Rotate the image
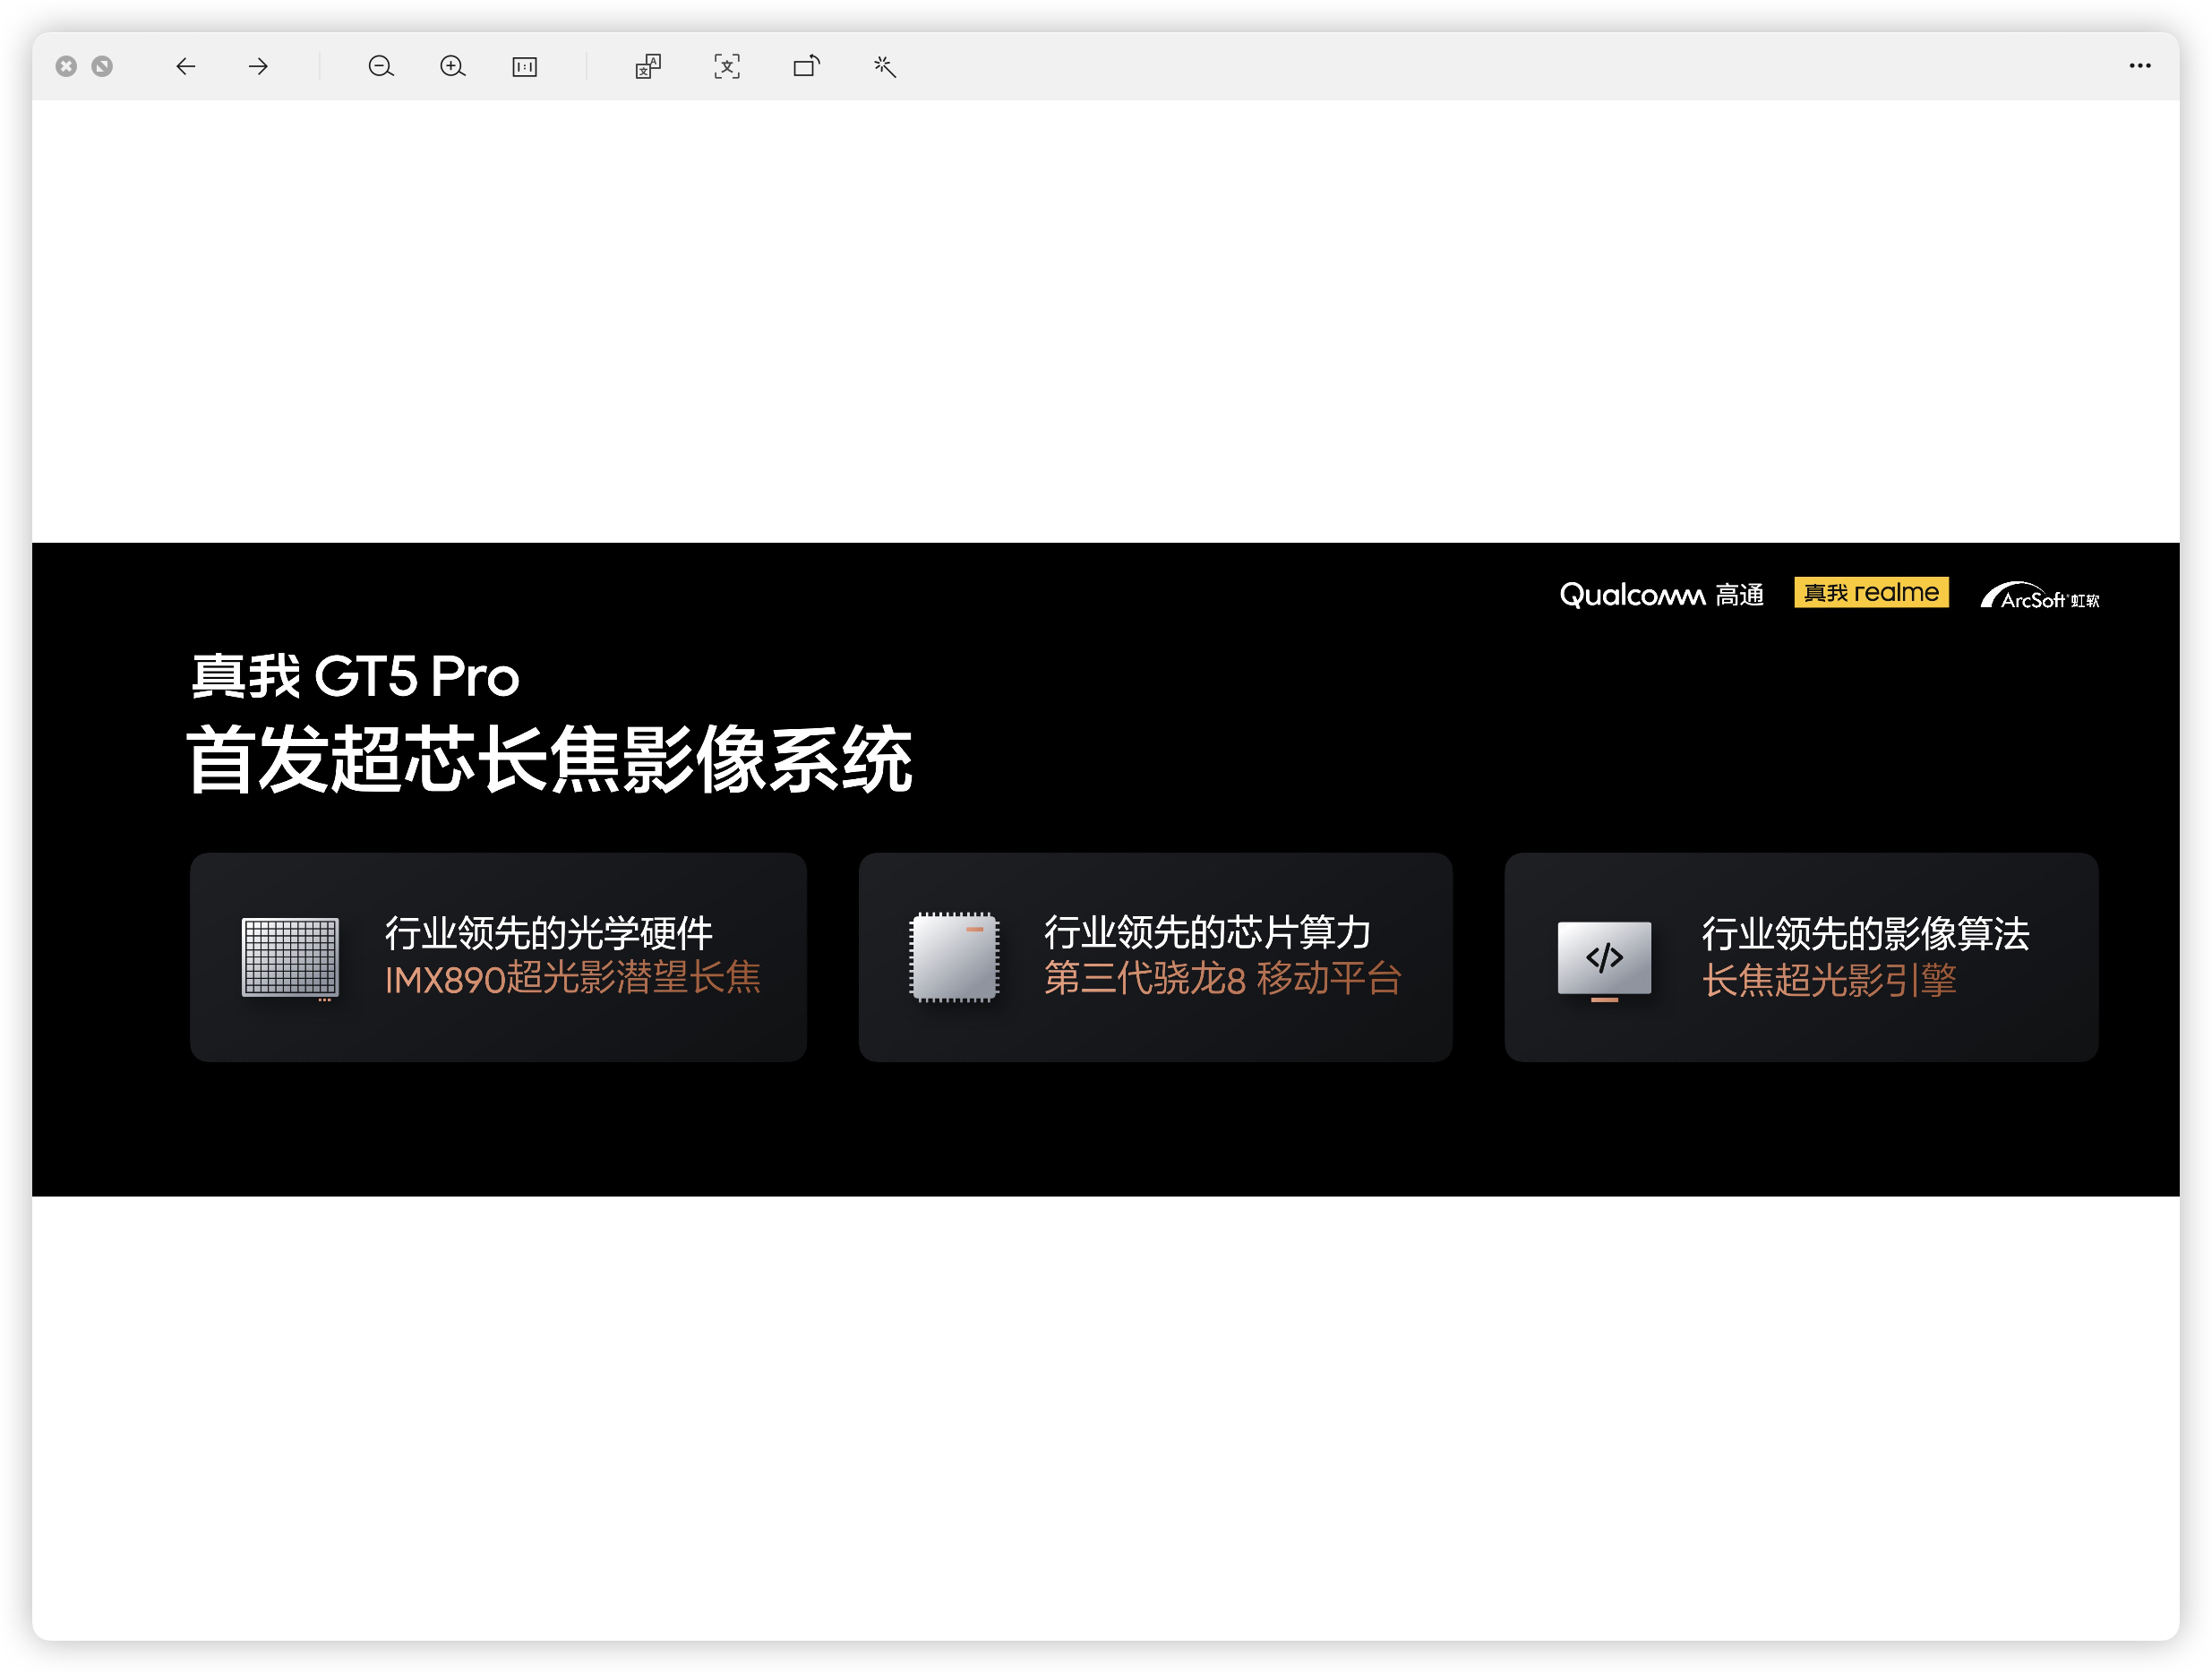 (x=807, y=67)
